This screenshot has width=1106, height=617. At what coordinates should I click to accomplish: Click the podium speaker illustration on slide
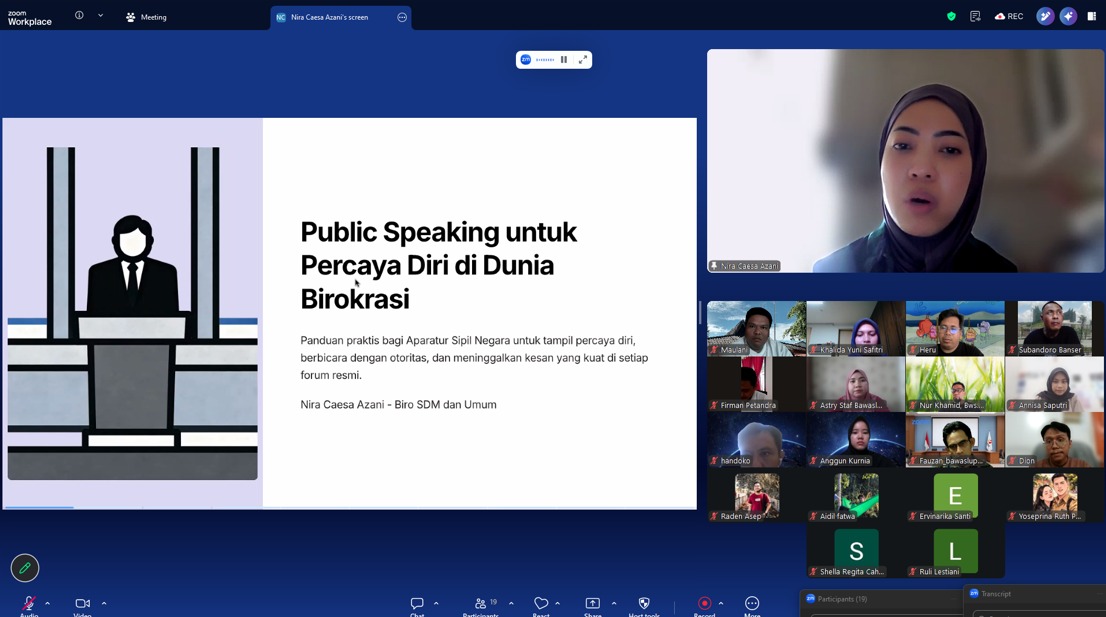point(133,313)
